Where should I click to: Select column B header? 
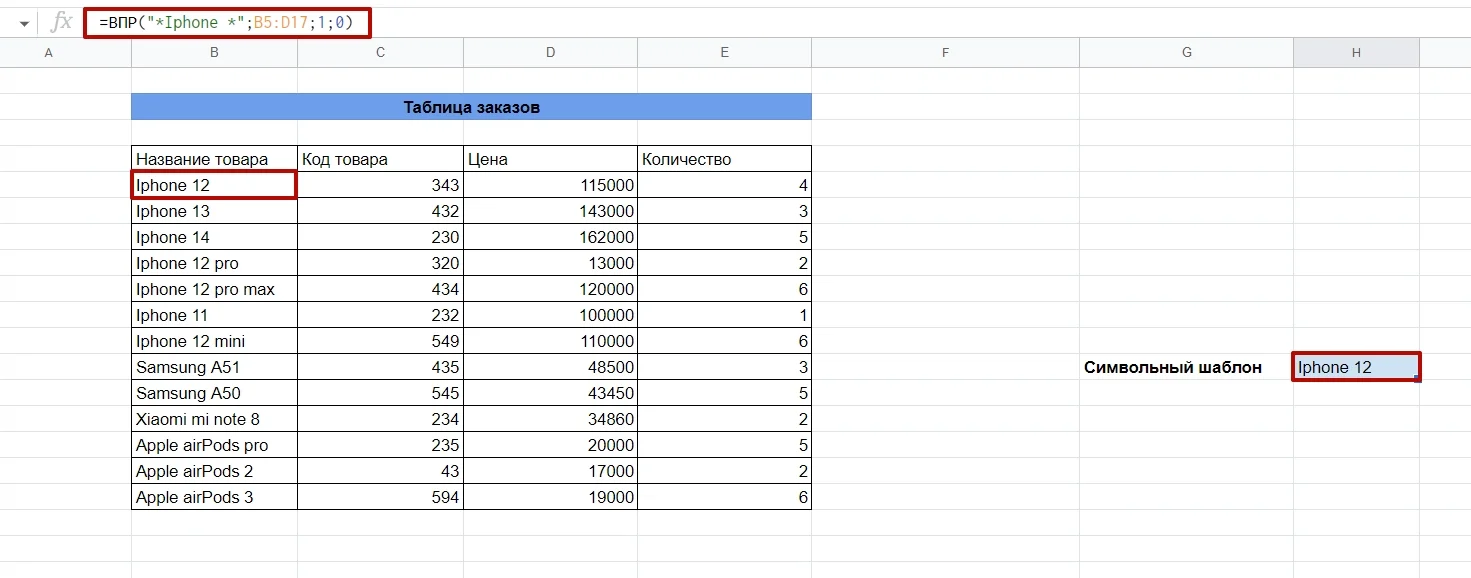214,53
